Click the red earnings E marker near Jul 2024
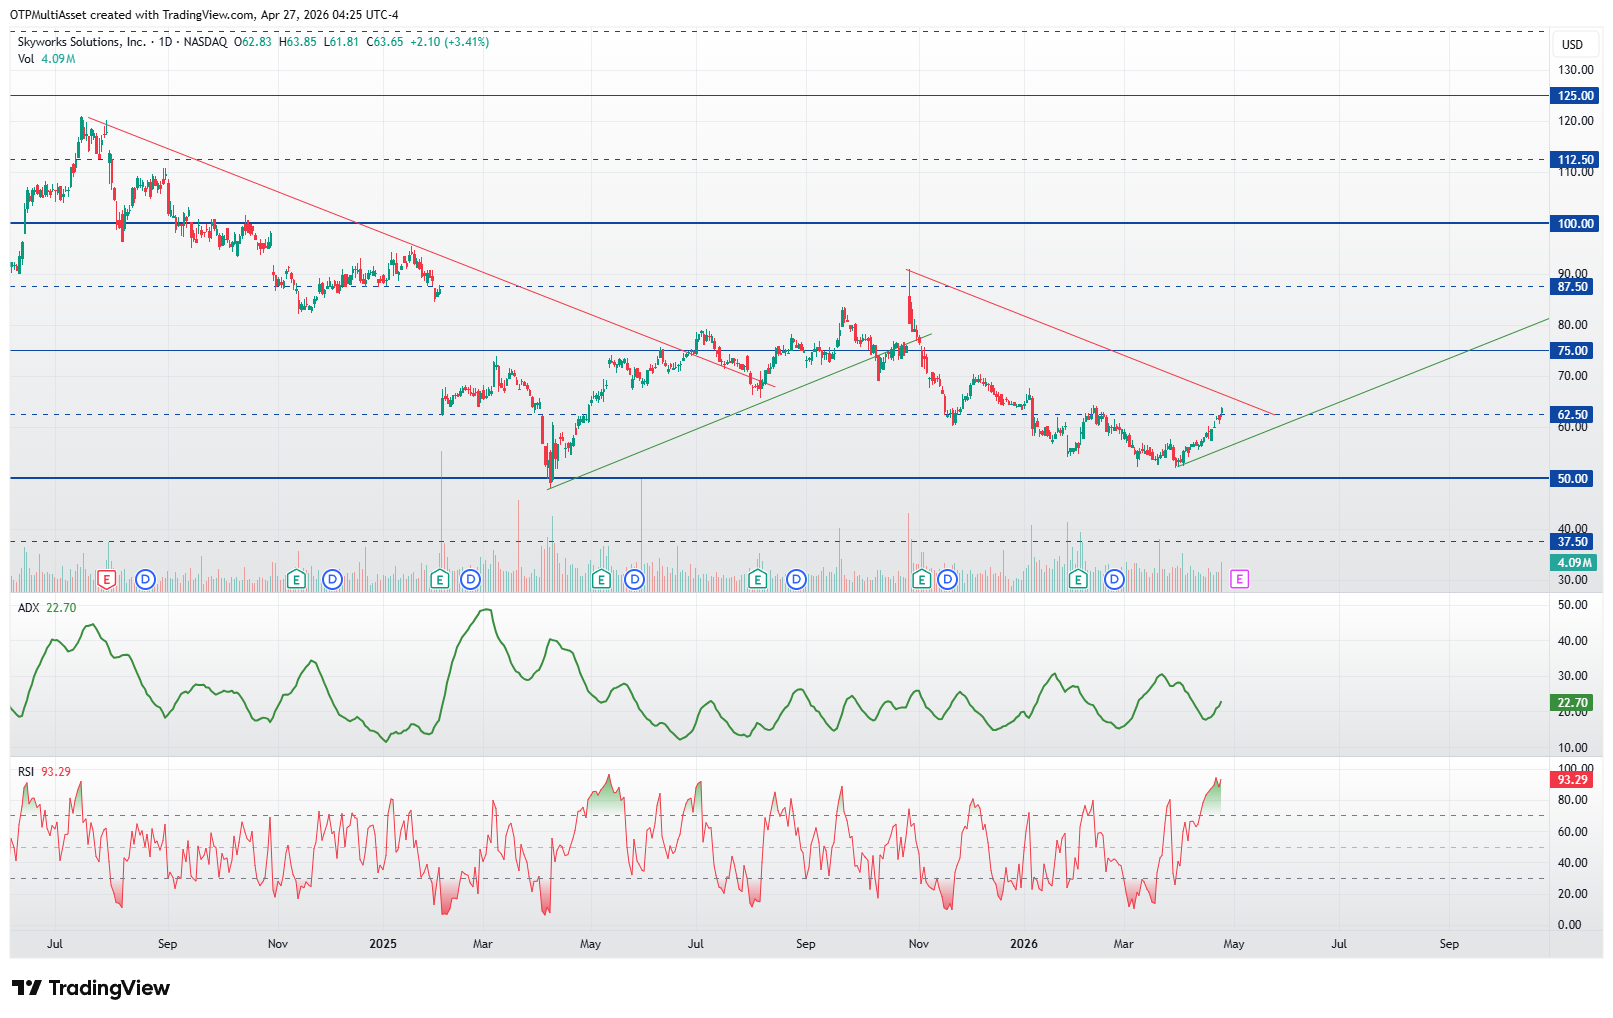The image size is (1613, 1018). [107, 579]
